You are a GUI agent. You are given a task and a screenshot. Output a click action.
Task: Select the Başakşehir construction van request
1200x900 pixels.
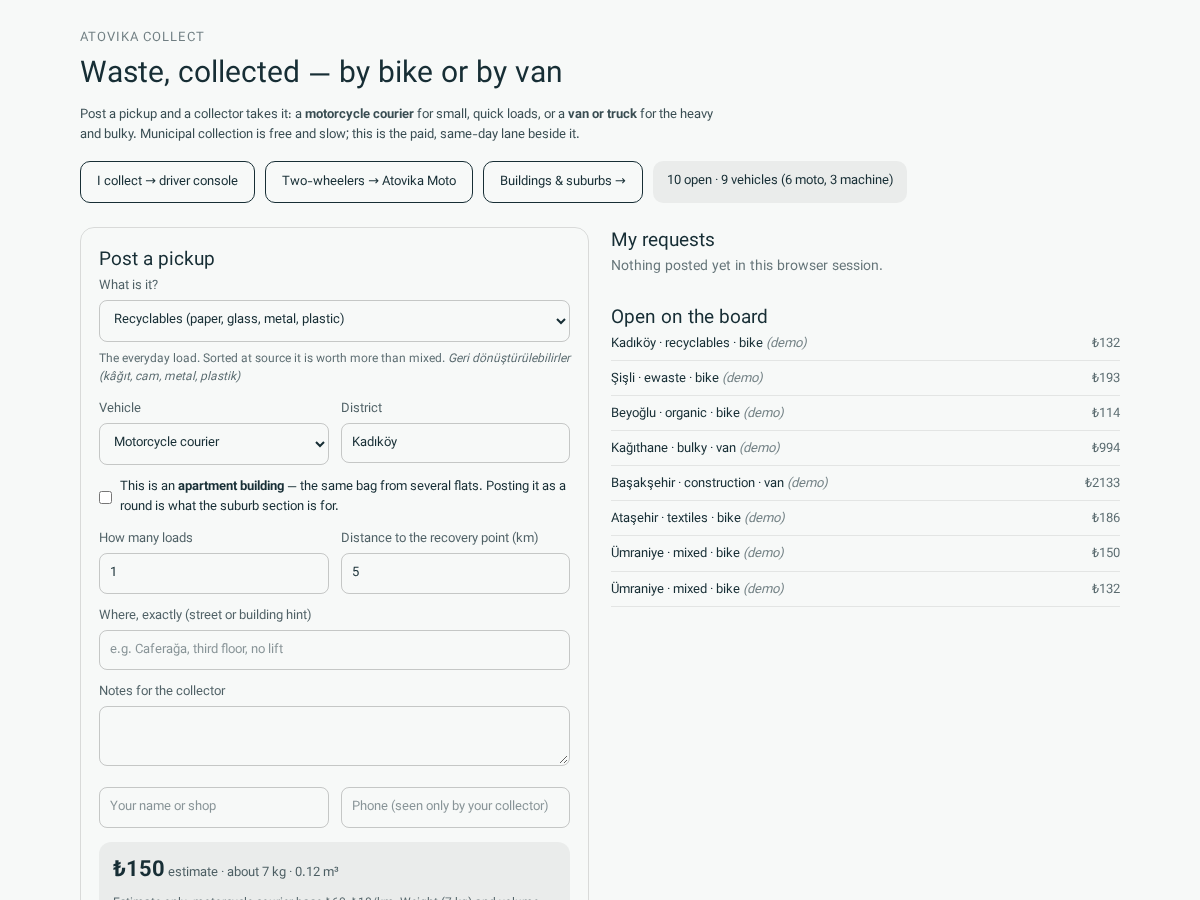(865, 483)
